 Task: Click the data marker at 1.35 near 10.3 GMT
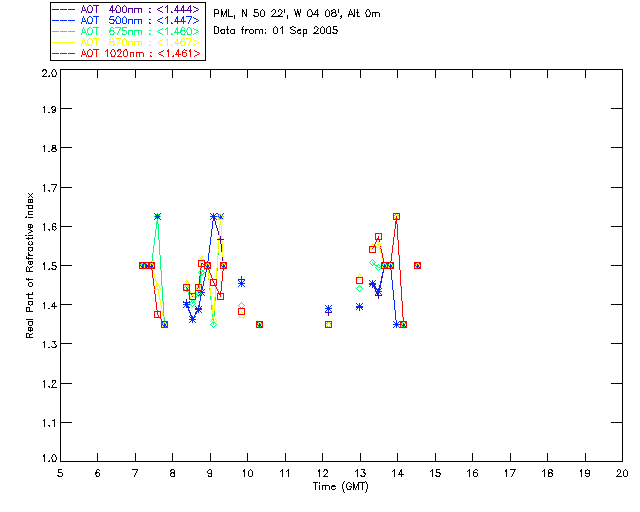(259, 325)
